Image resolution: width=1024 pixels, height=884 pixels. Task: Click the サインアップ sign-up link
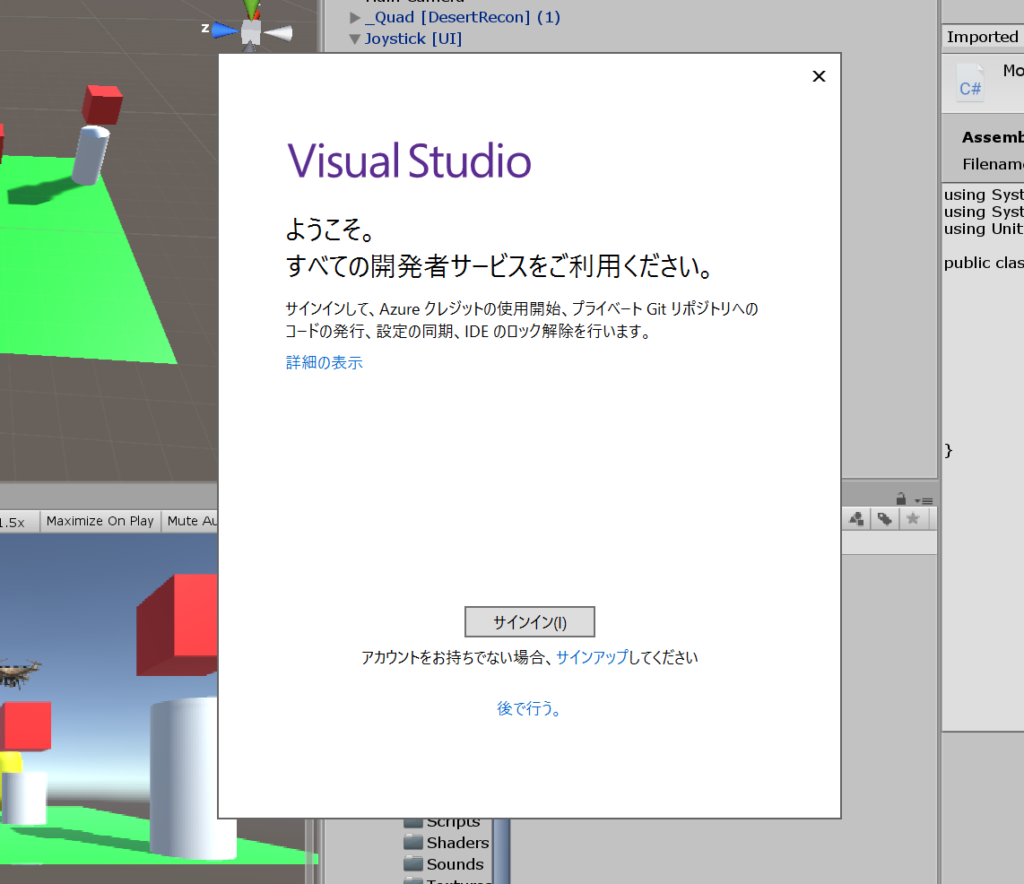tap(592, 657)
